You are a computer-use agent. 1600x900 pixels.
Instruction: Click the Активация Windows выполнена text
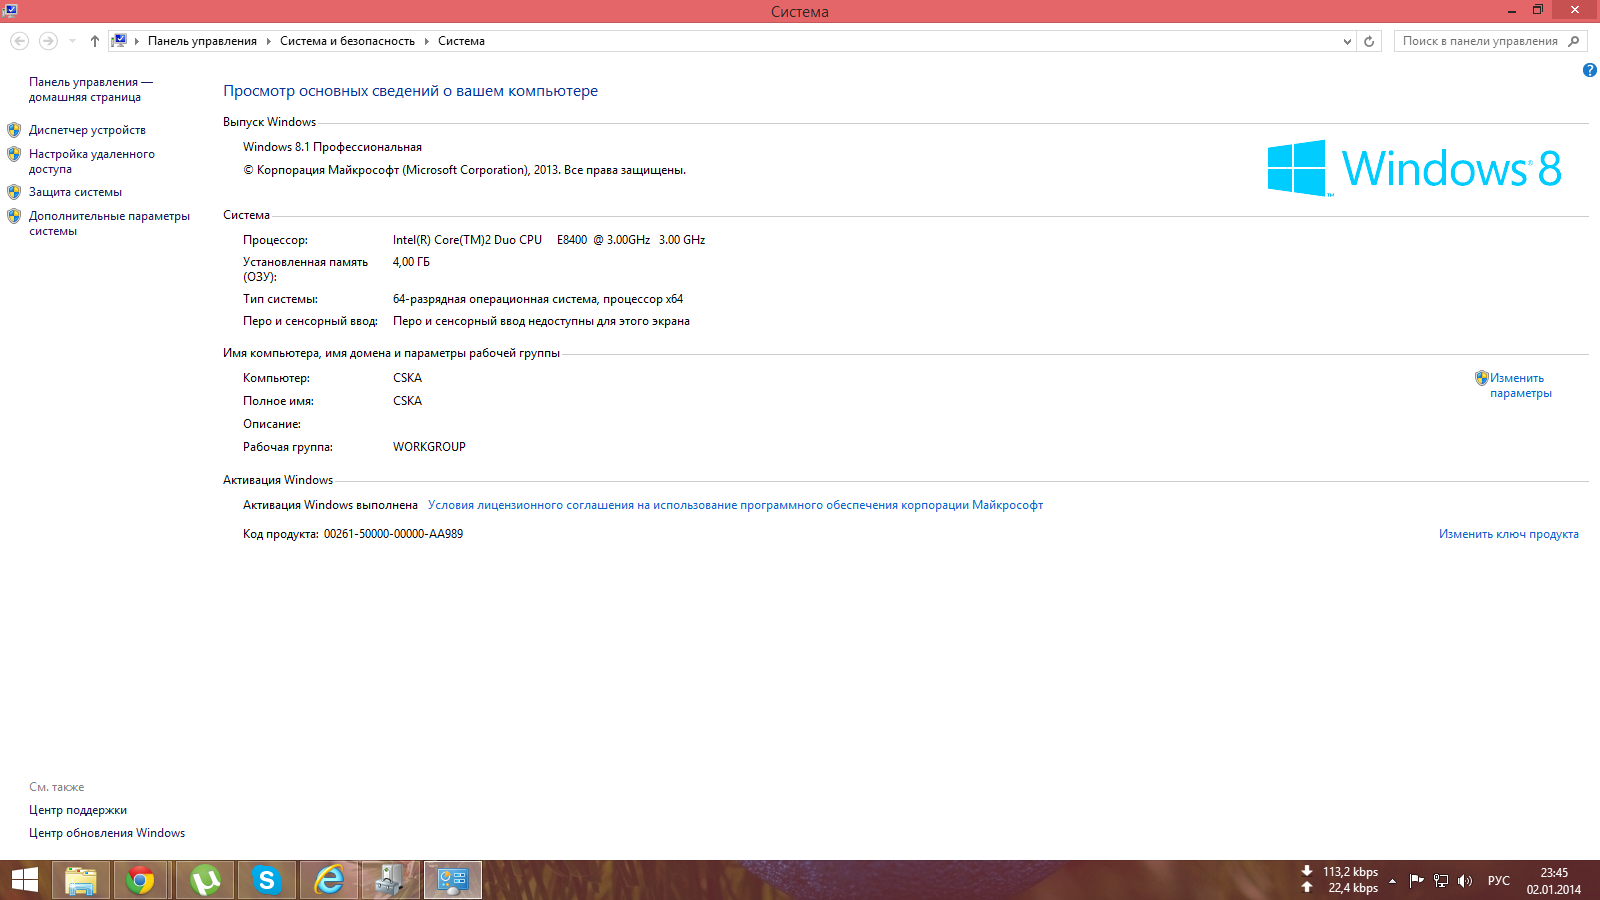pos(330,505)
